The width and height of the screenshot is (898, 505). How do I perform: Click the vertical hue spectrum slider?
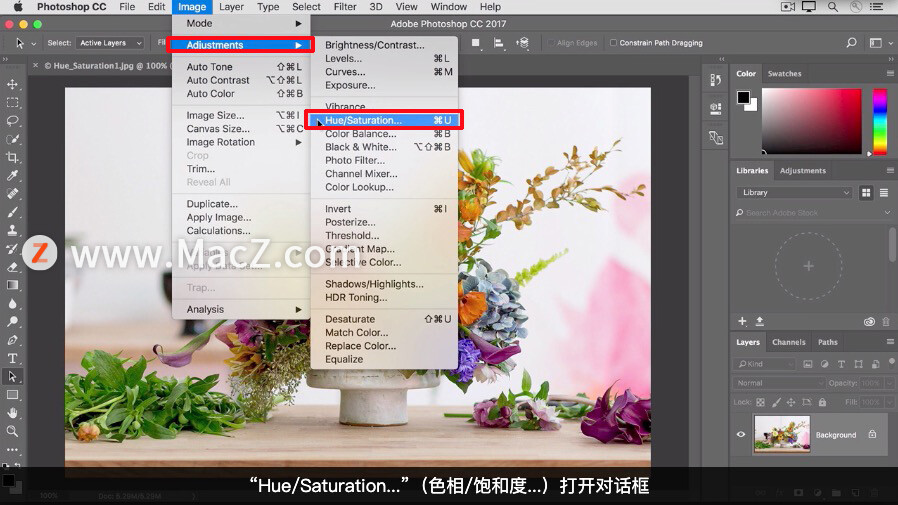click(x=880, y=121)
